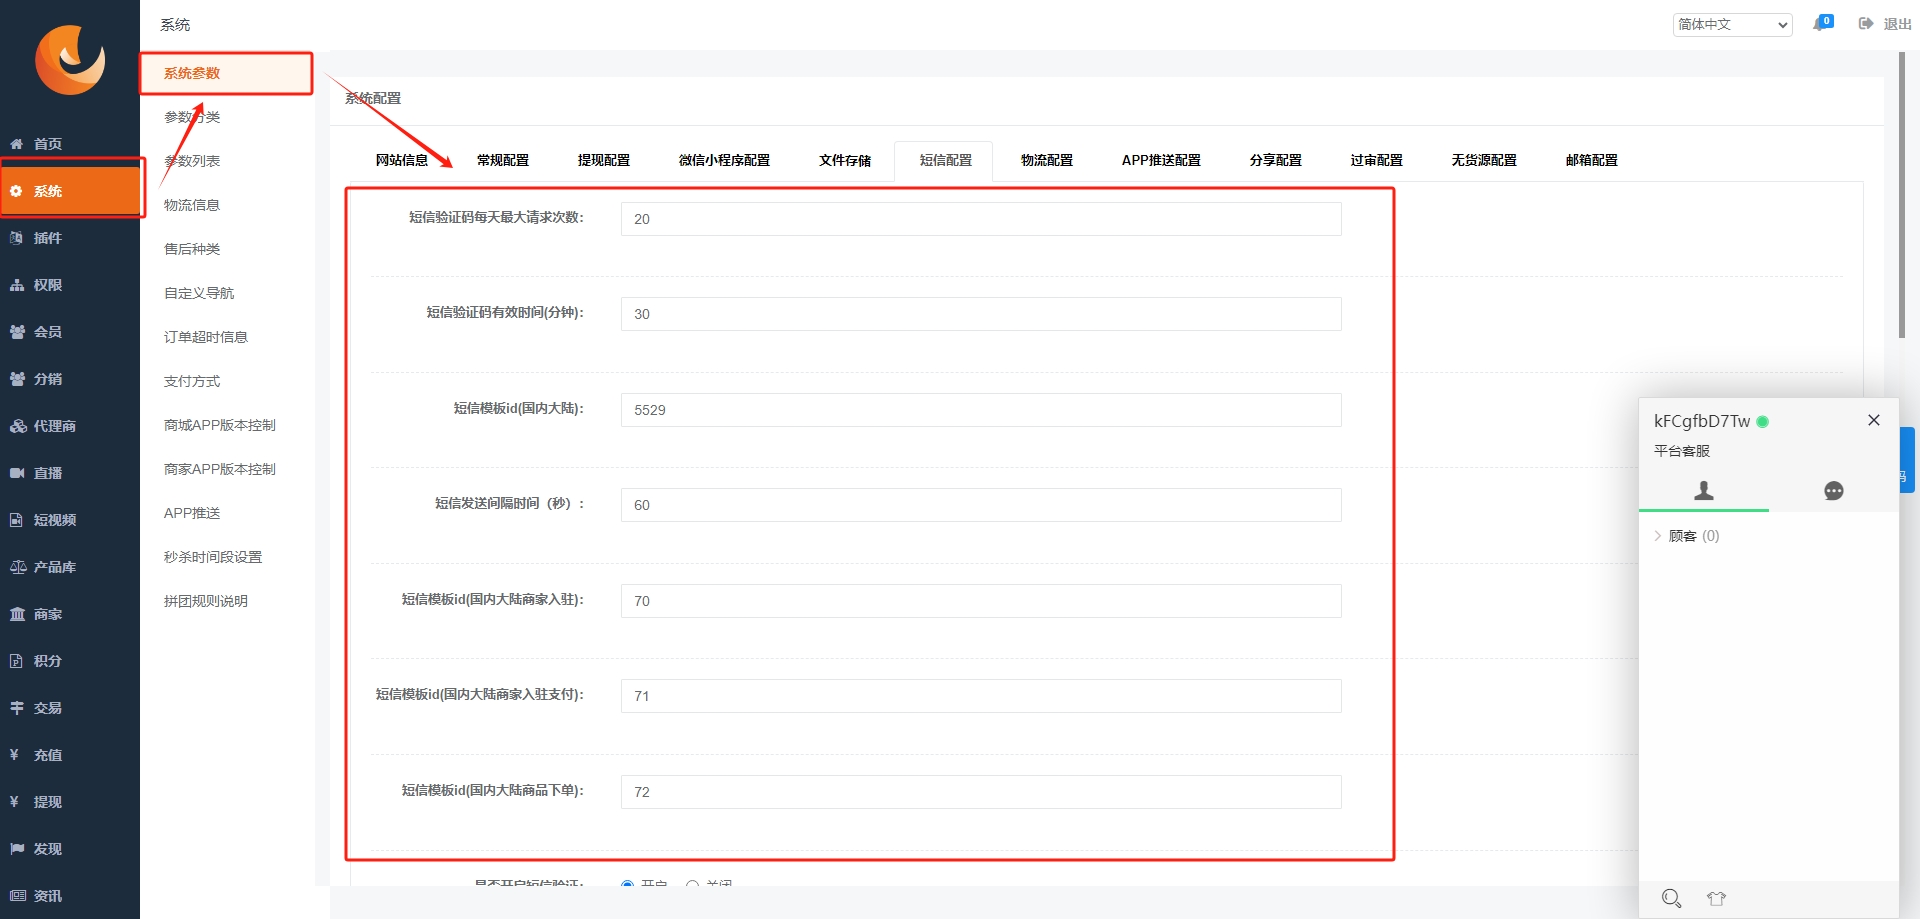Viewport: 1920px width, 919px height.
Task: Open the 首页 home icon in sidebar
Action: coord(17,144)
